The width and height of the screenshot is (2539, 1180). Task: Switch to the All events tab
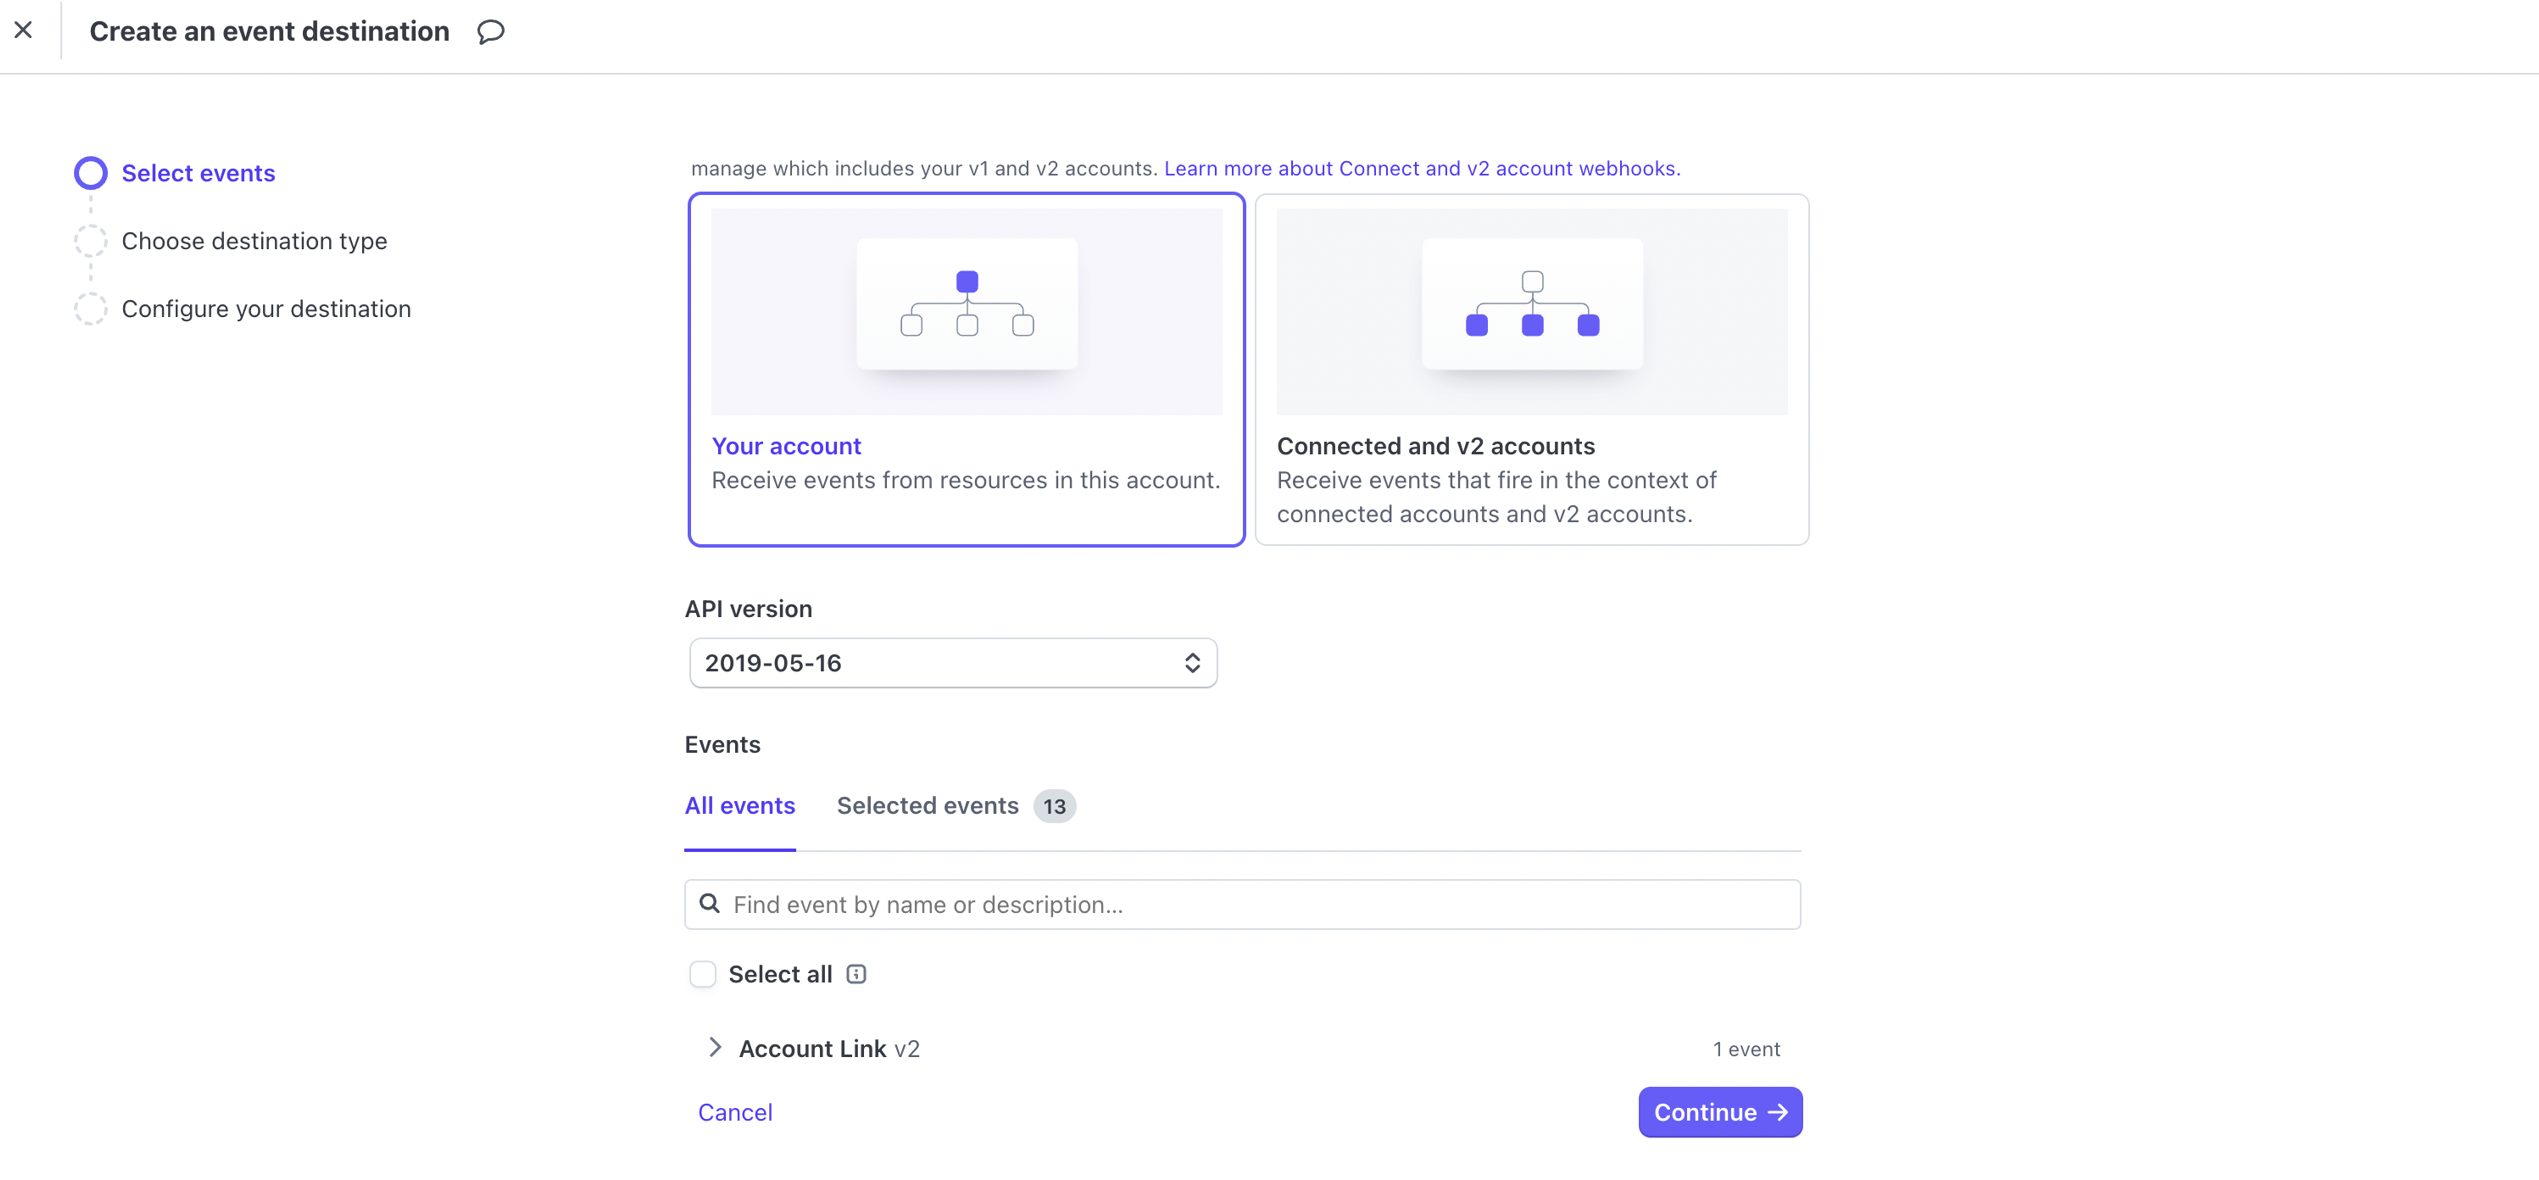[x=739, y=806]
